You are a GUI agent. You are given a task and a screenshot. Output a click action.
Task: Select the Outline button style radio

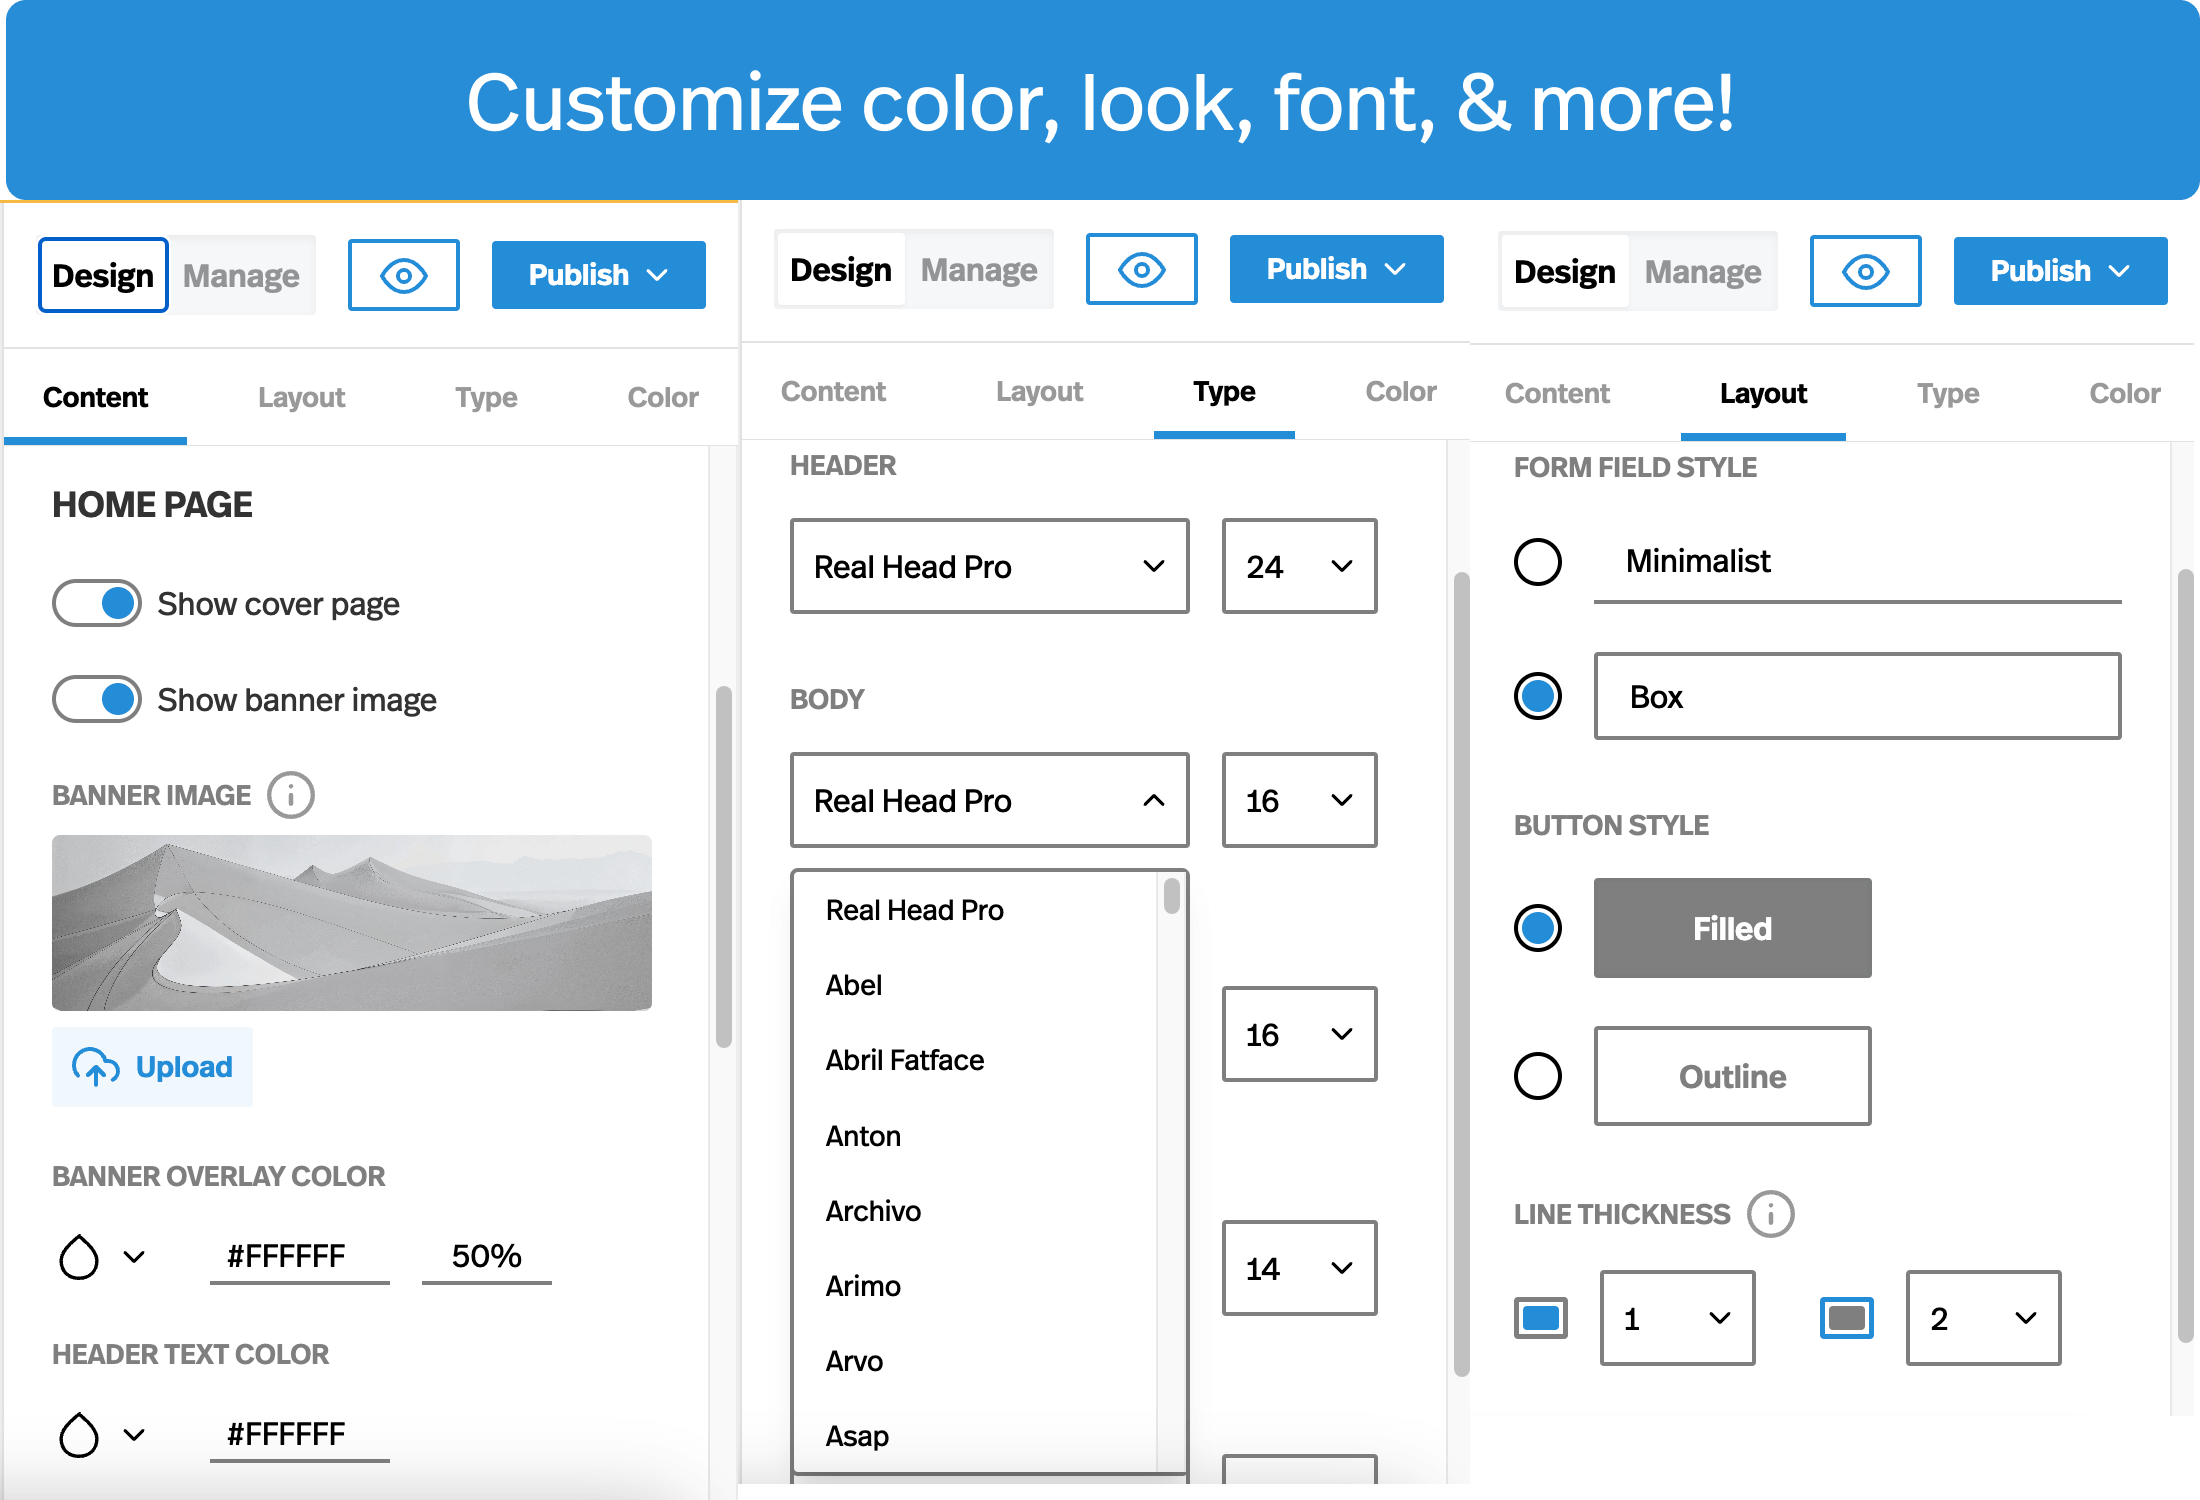[1537, 1076]
